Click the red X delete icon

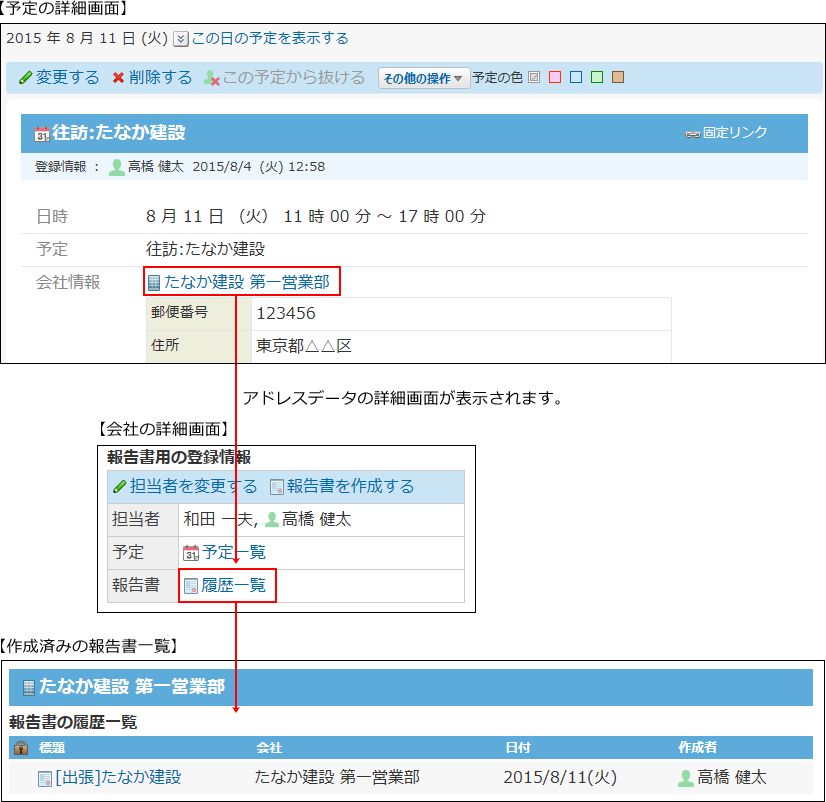(119, 78)
